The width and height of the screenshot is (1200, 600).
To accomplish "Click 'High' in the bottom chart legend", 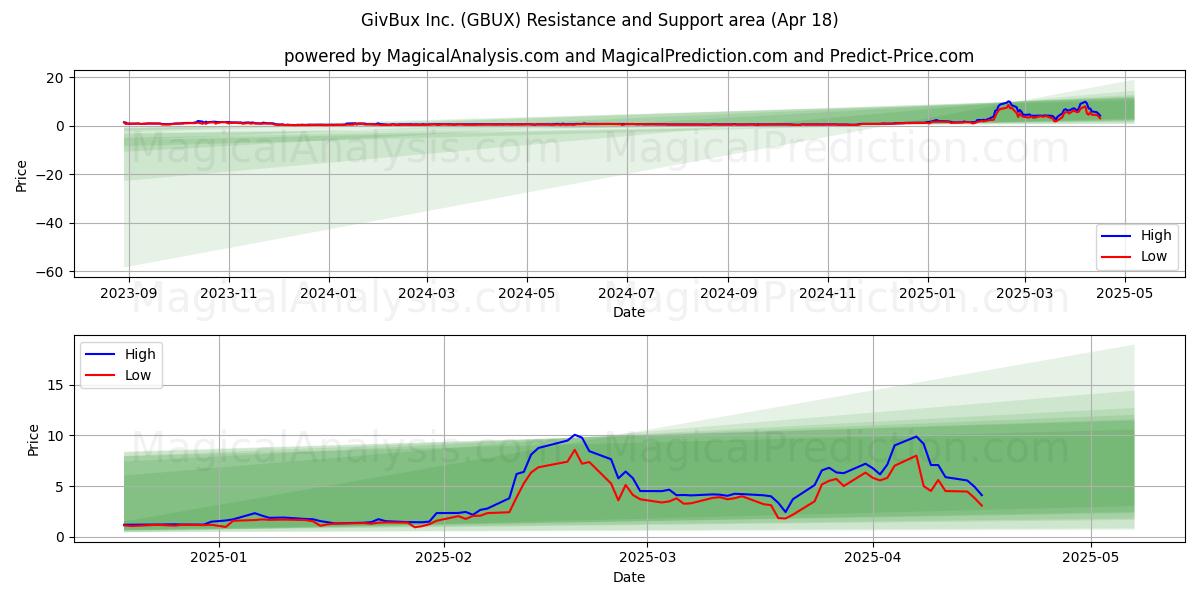I will click(x=140, y=354).
